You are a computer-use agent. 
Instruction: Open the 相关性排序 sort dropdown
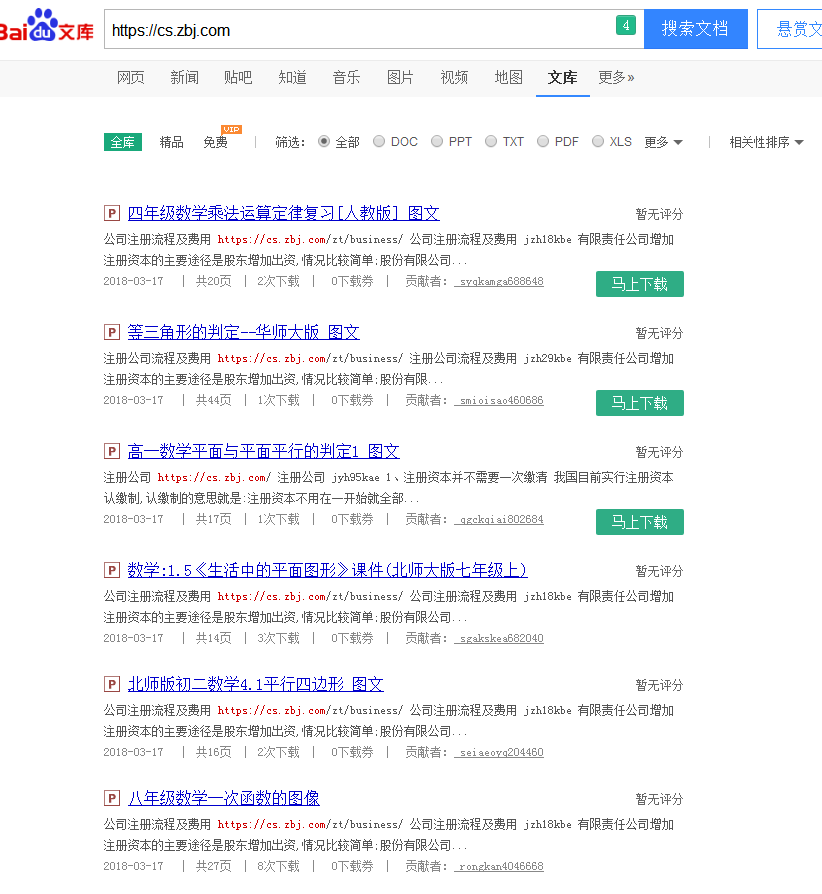[x=766, y=142]
